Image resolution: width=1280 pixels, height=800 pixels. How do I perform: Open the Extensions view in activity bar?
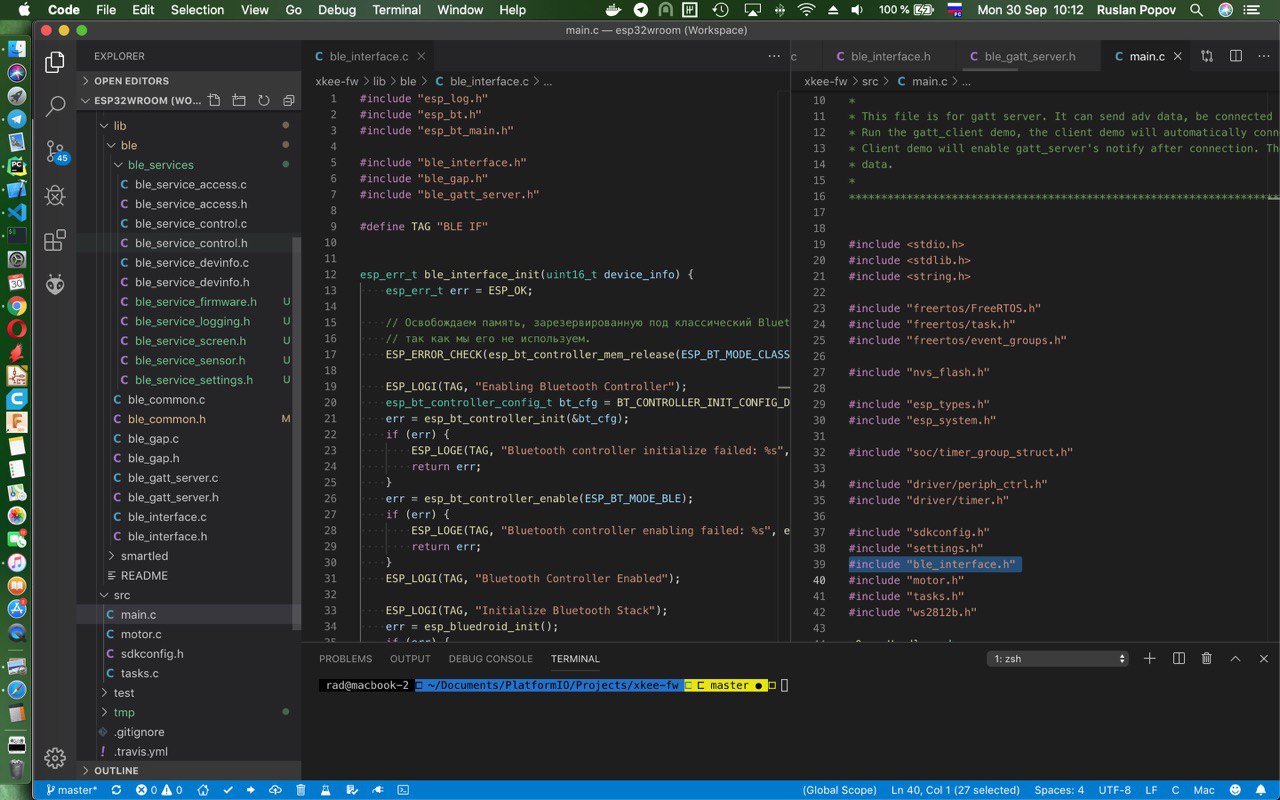(x=55, y=240)
